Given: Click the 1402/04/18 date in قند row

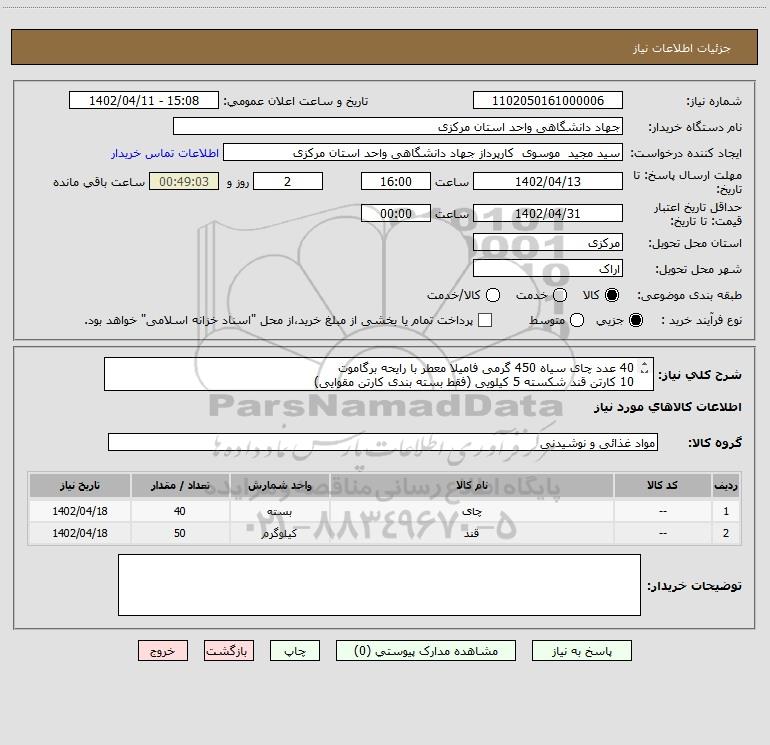Looking at the screenshot, I should [x=80, y=533].
